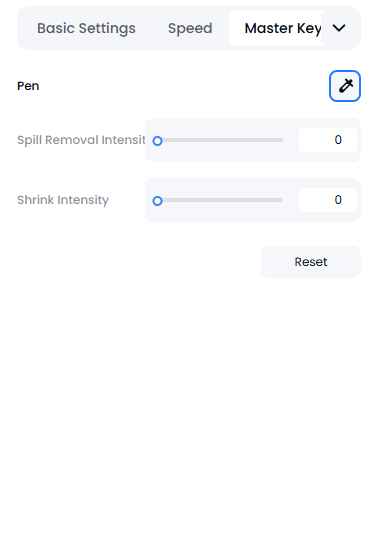Click the middle of the Shrink Intensity track
This screenshot has height=552, width=376.
pos(220,200)
